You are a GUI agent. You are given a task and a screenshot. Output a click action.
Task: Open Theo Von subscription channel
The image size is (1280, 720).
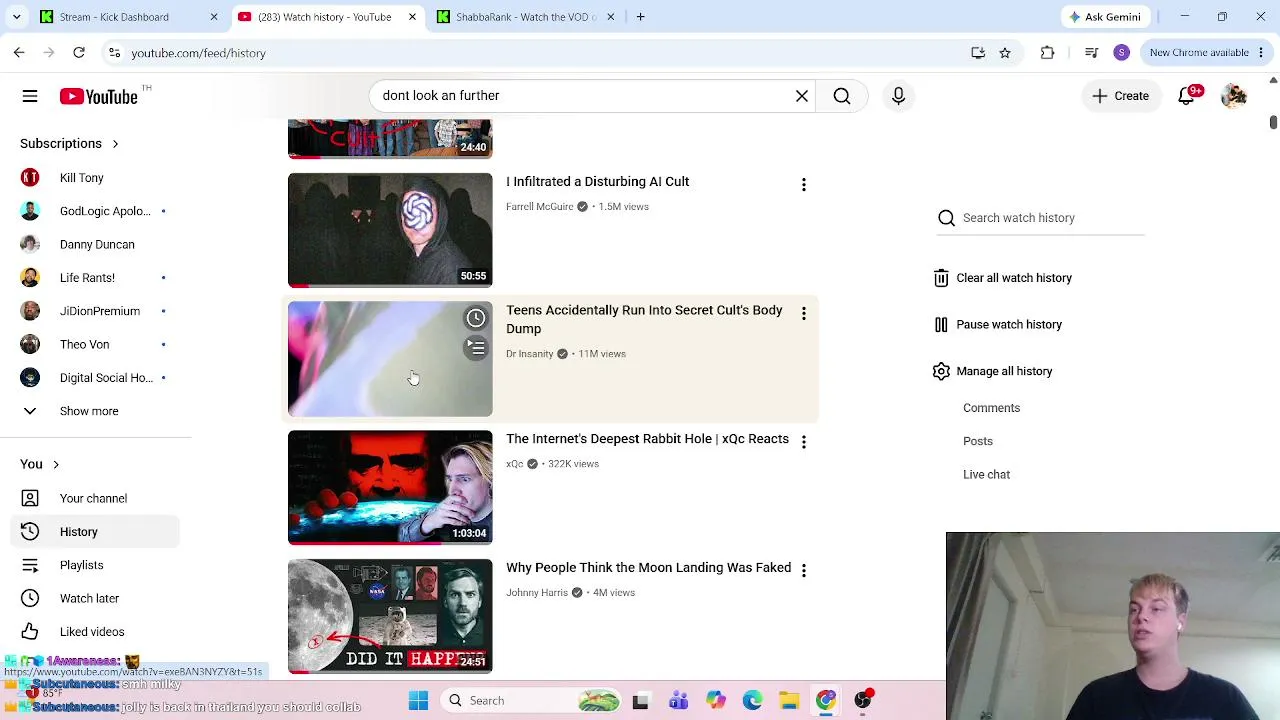(96, 345)
